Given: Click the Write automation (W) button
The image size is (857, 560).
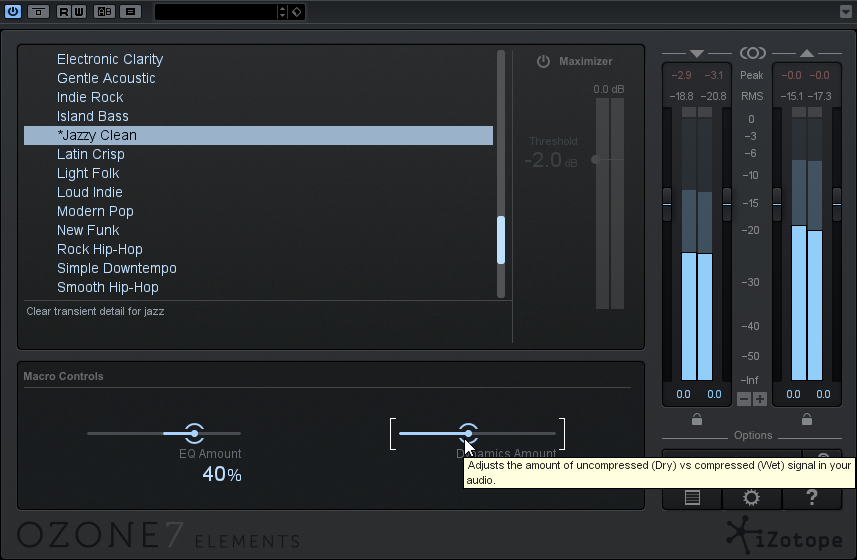Looking at the screenshot, I should point(78,12).
